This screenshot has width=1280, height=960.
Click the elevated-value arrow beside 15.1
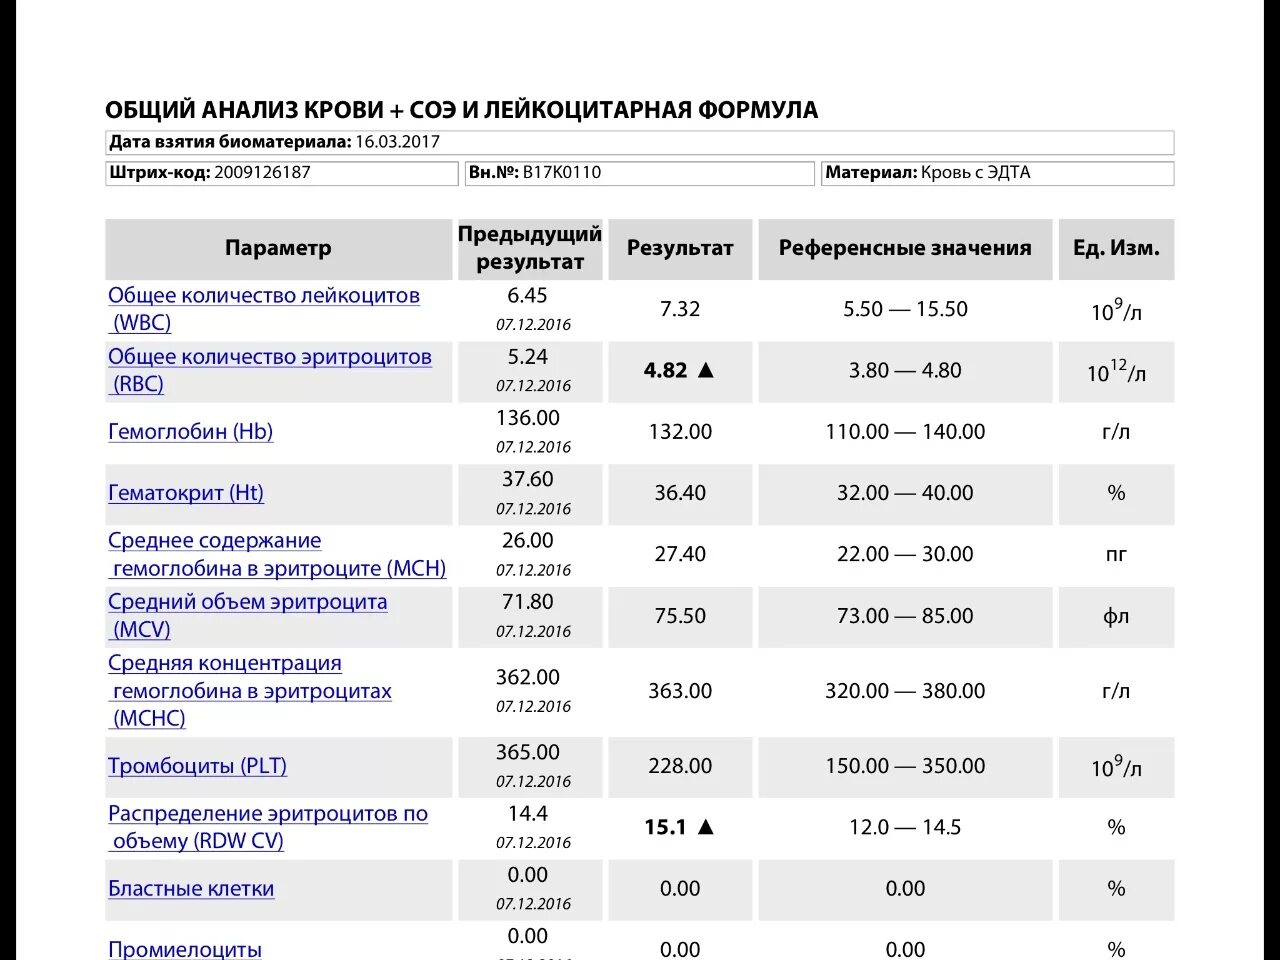[x=706, y=827]
